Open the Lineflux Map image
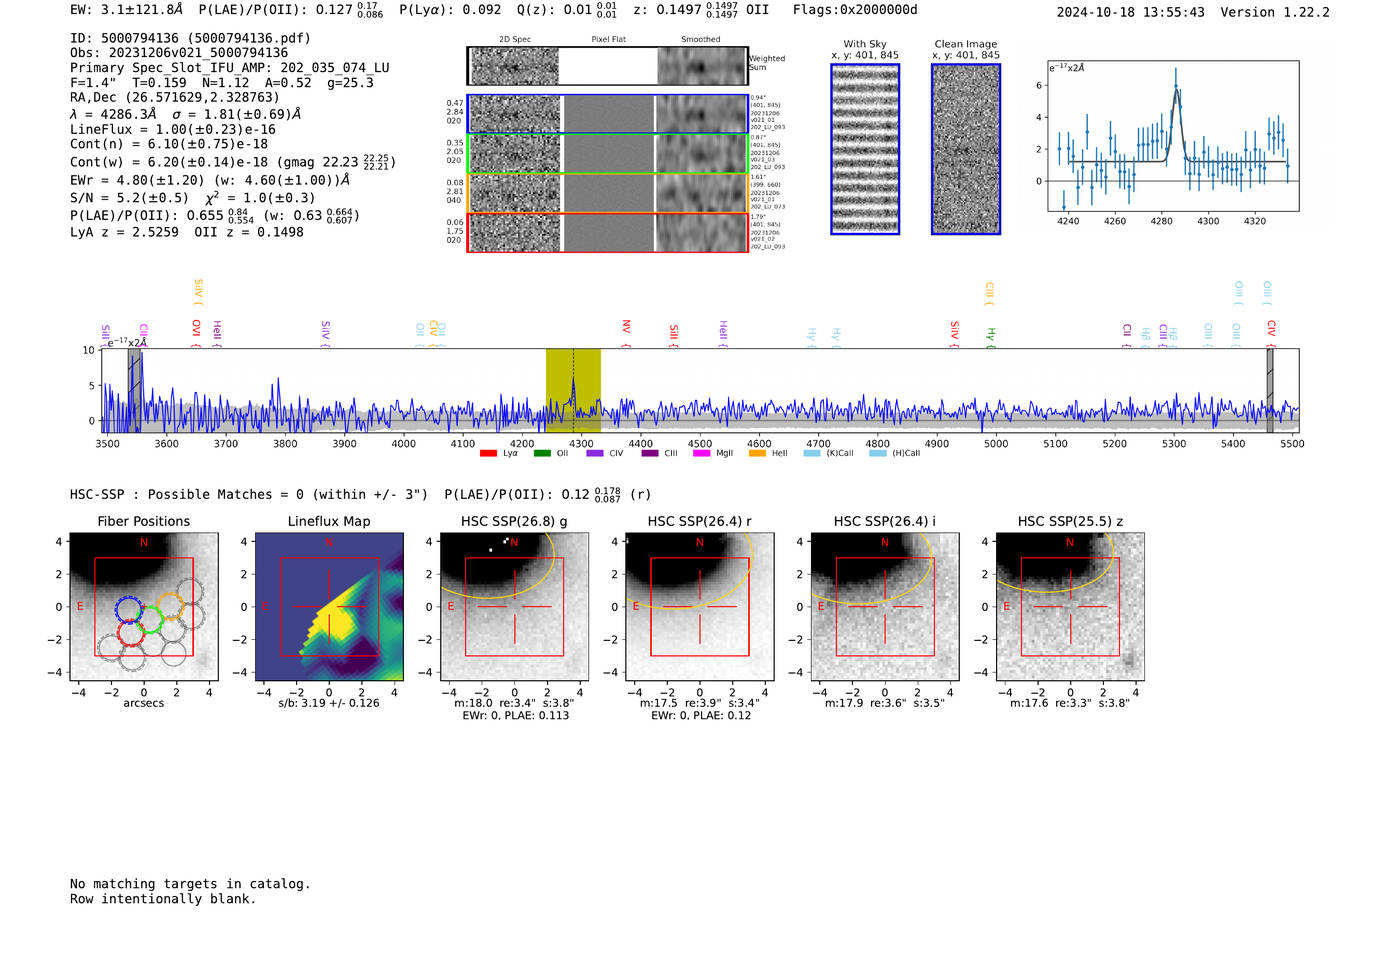 [x=329, y=607]
